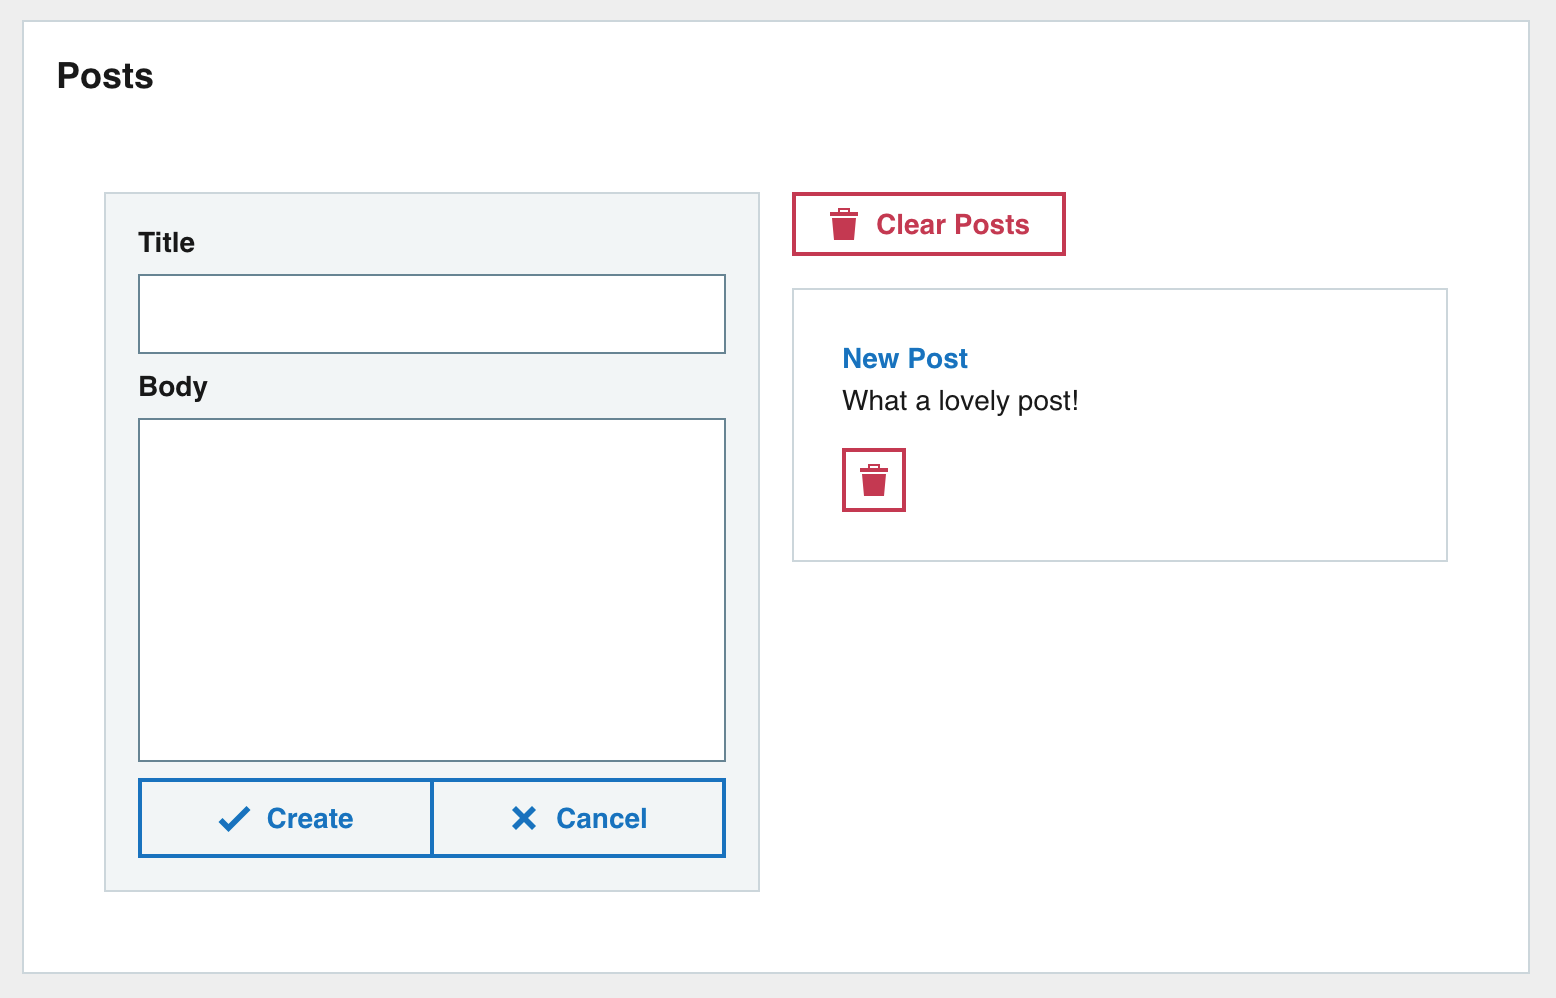Screen dimensions: 1556x998
Task: Click the Clear Posts button
Action: click(928, 224)
